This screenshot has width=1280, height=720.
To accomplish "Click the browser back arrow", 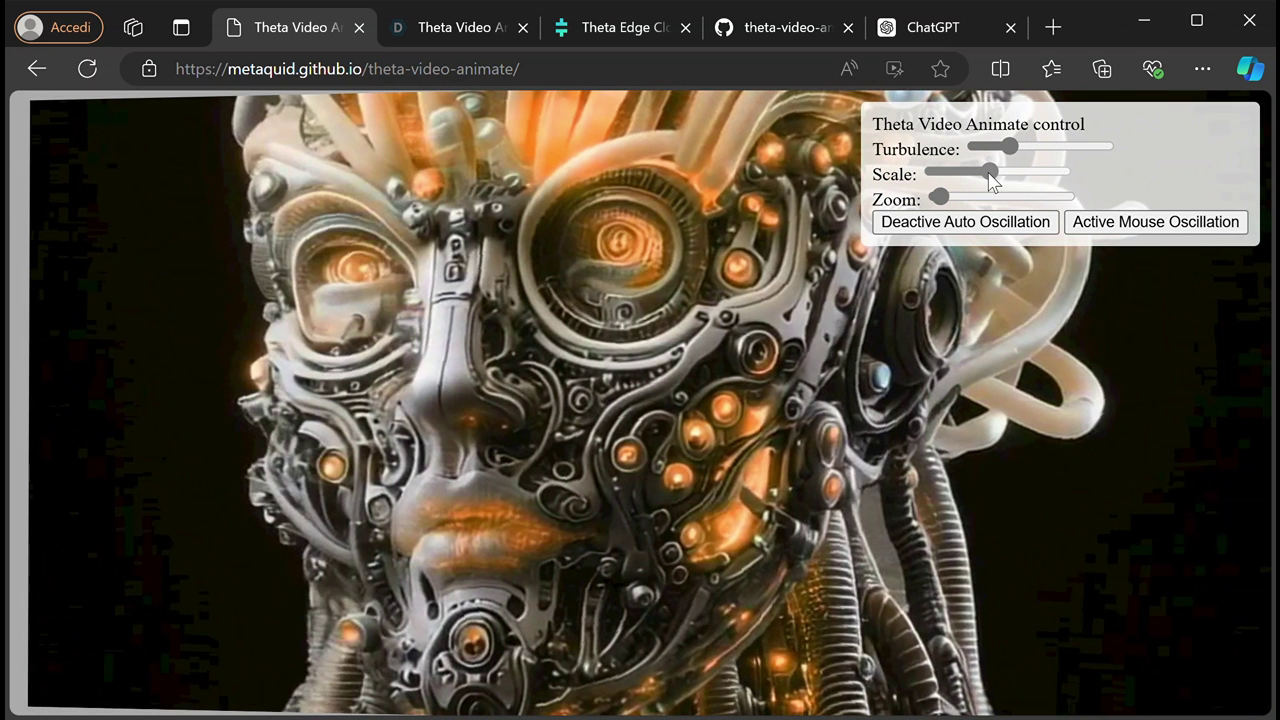I will [x=37, y=69].
